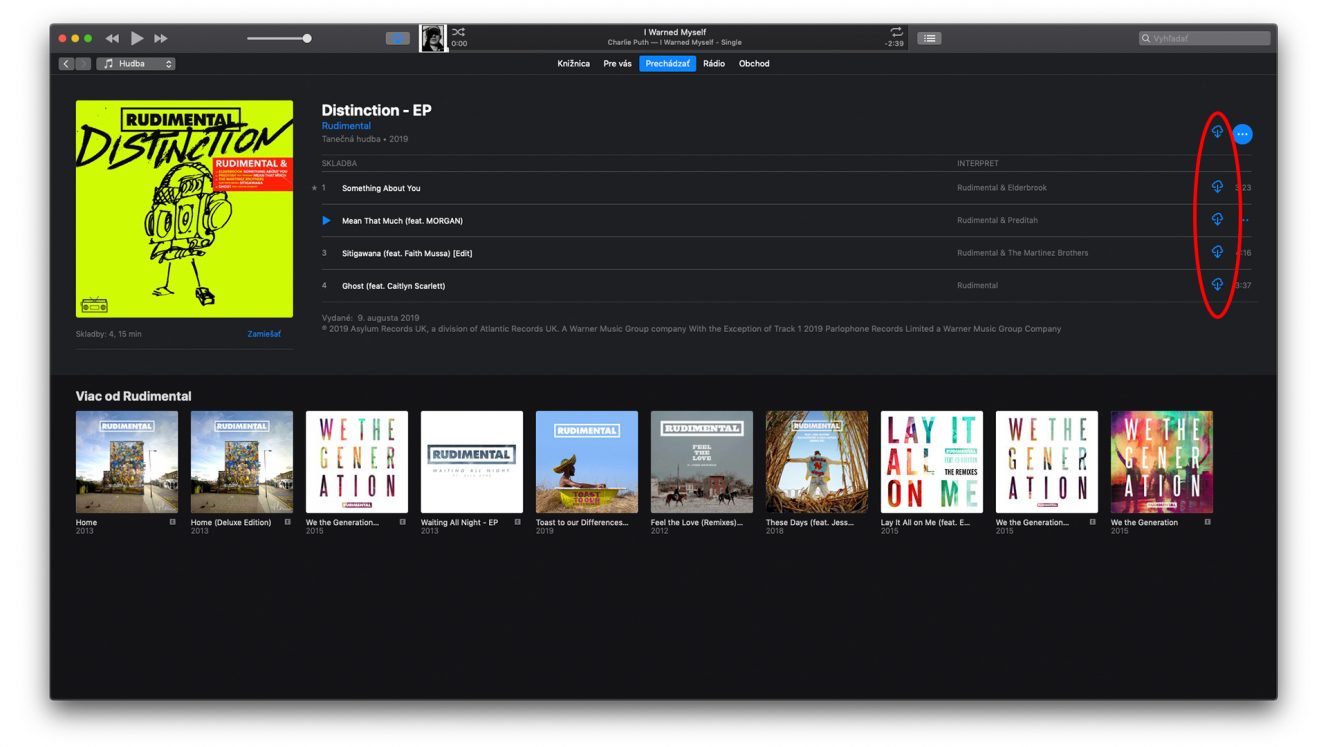Click the I Warned Myself song title
The image size is (1328, 747).
tap(675, 32)
